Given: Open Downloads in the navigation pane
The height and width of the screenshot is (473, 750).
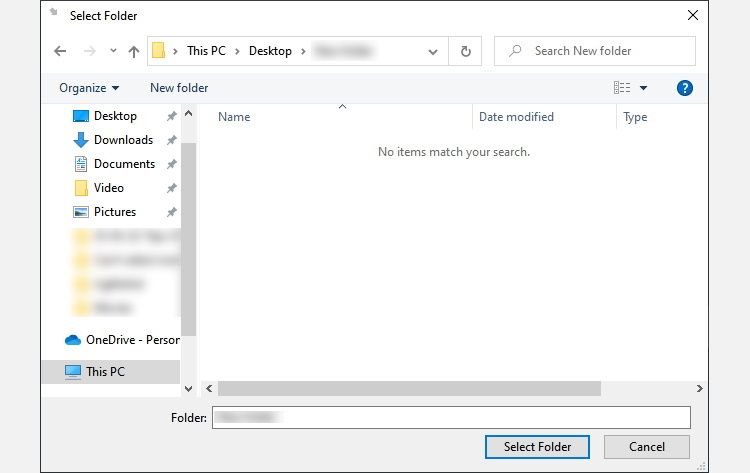Looking at the screenshot, I should (x=123, y=140).
